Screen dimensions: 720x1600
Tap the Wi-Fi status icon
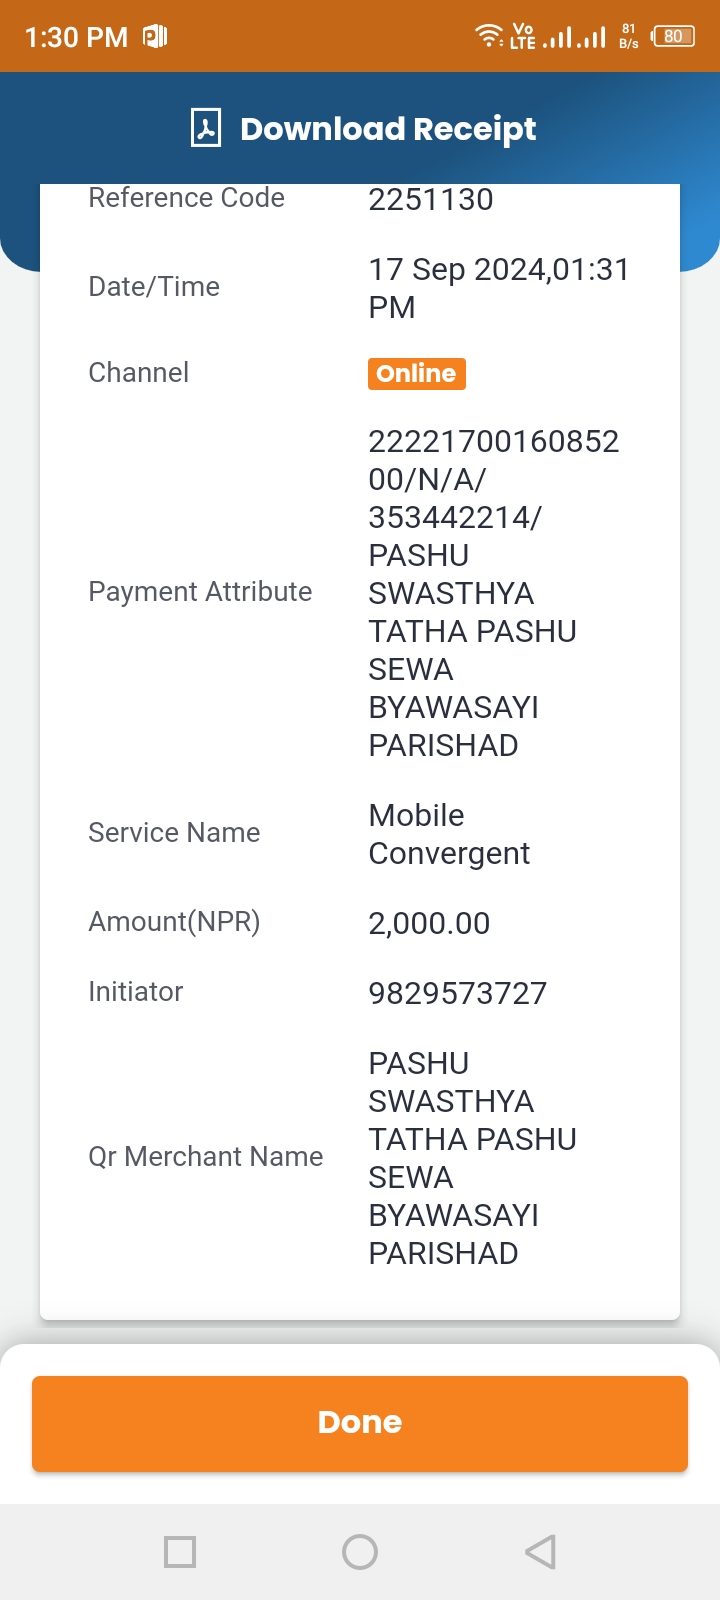(x=489, y=37)
